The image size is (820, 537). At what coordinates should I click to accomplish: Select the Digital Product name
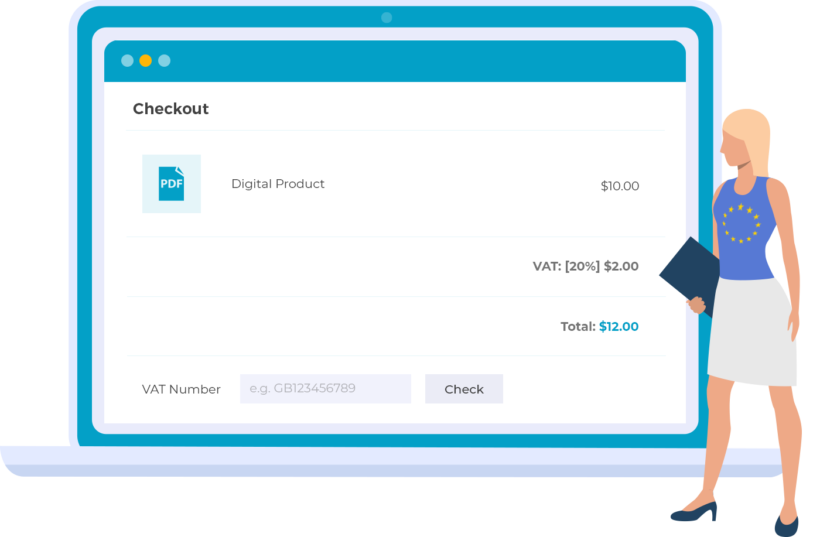[x=278, y=184]
